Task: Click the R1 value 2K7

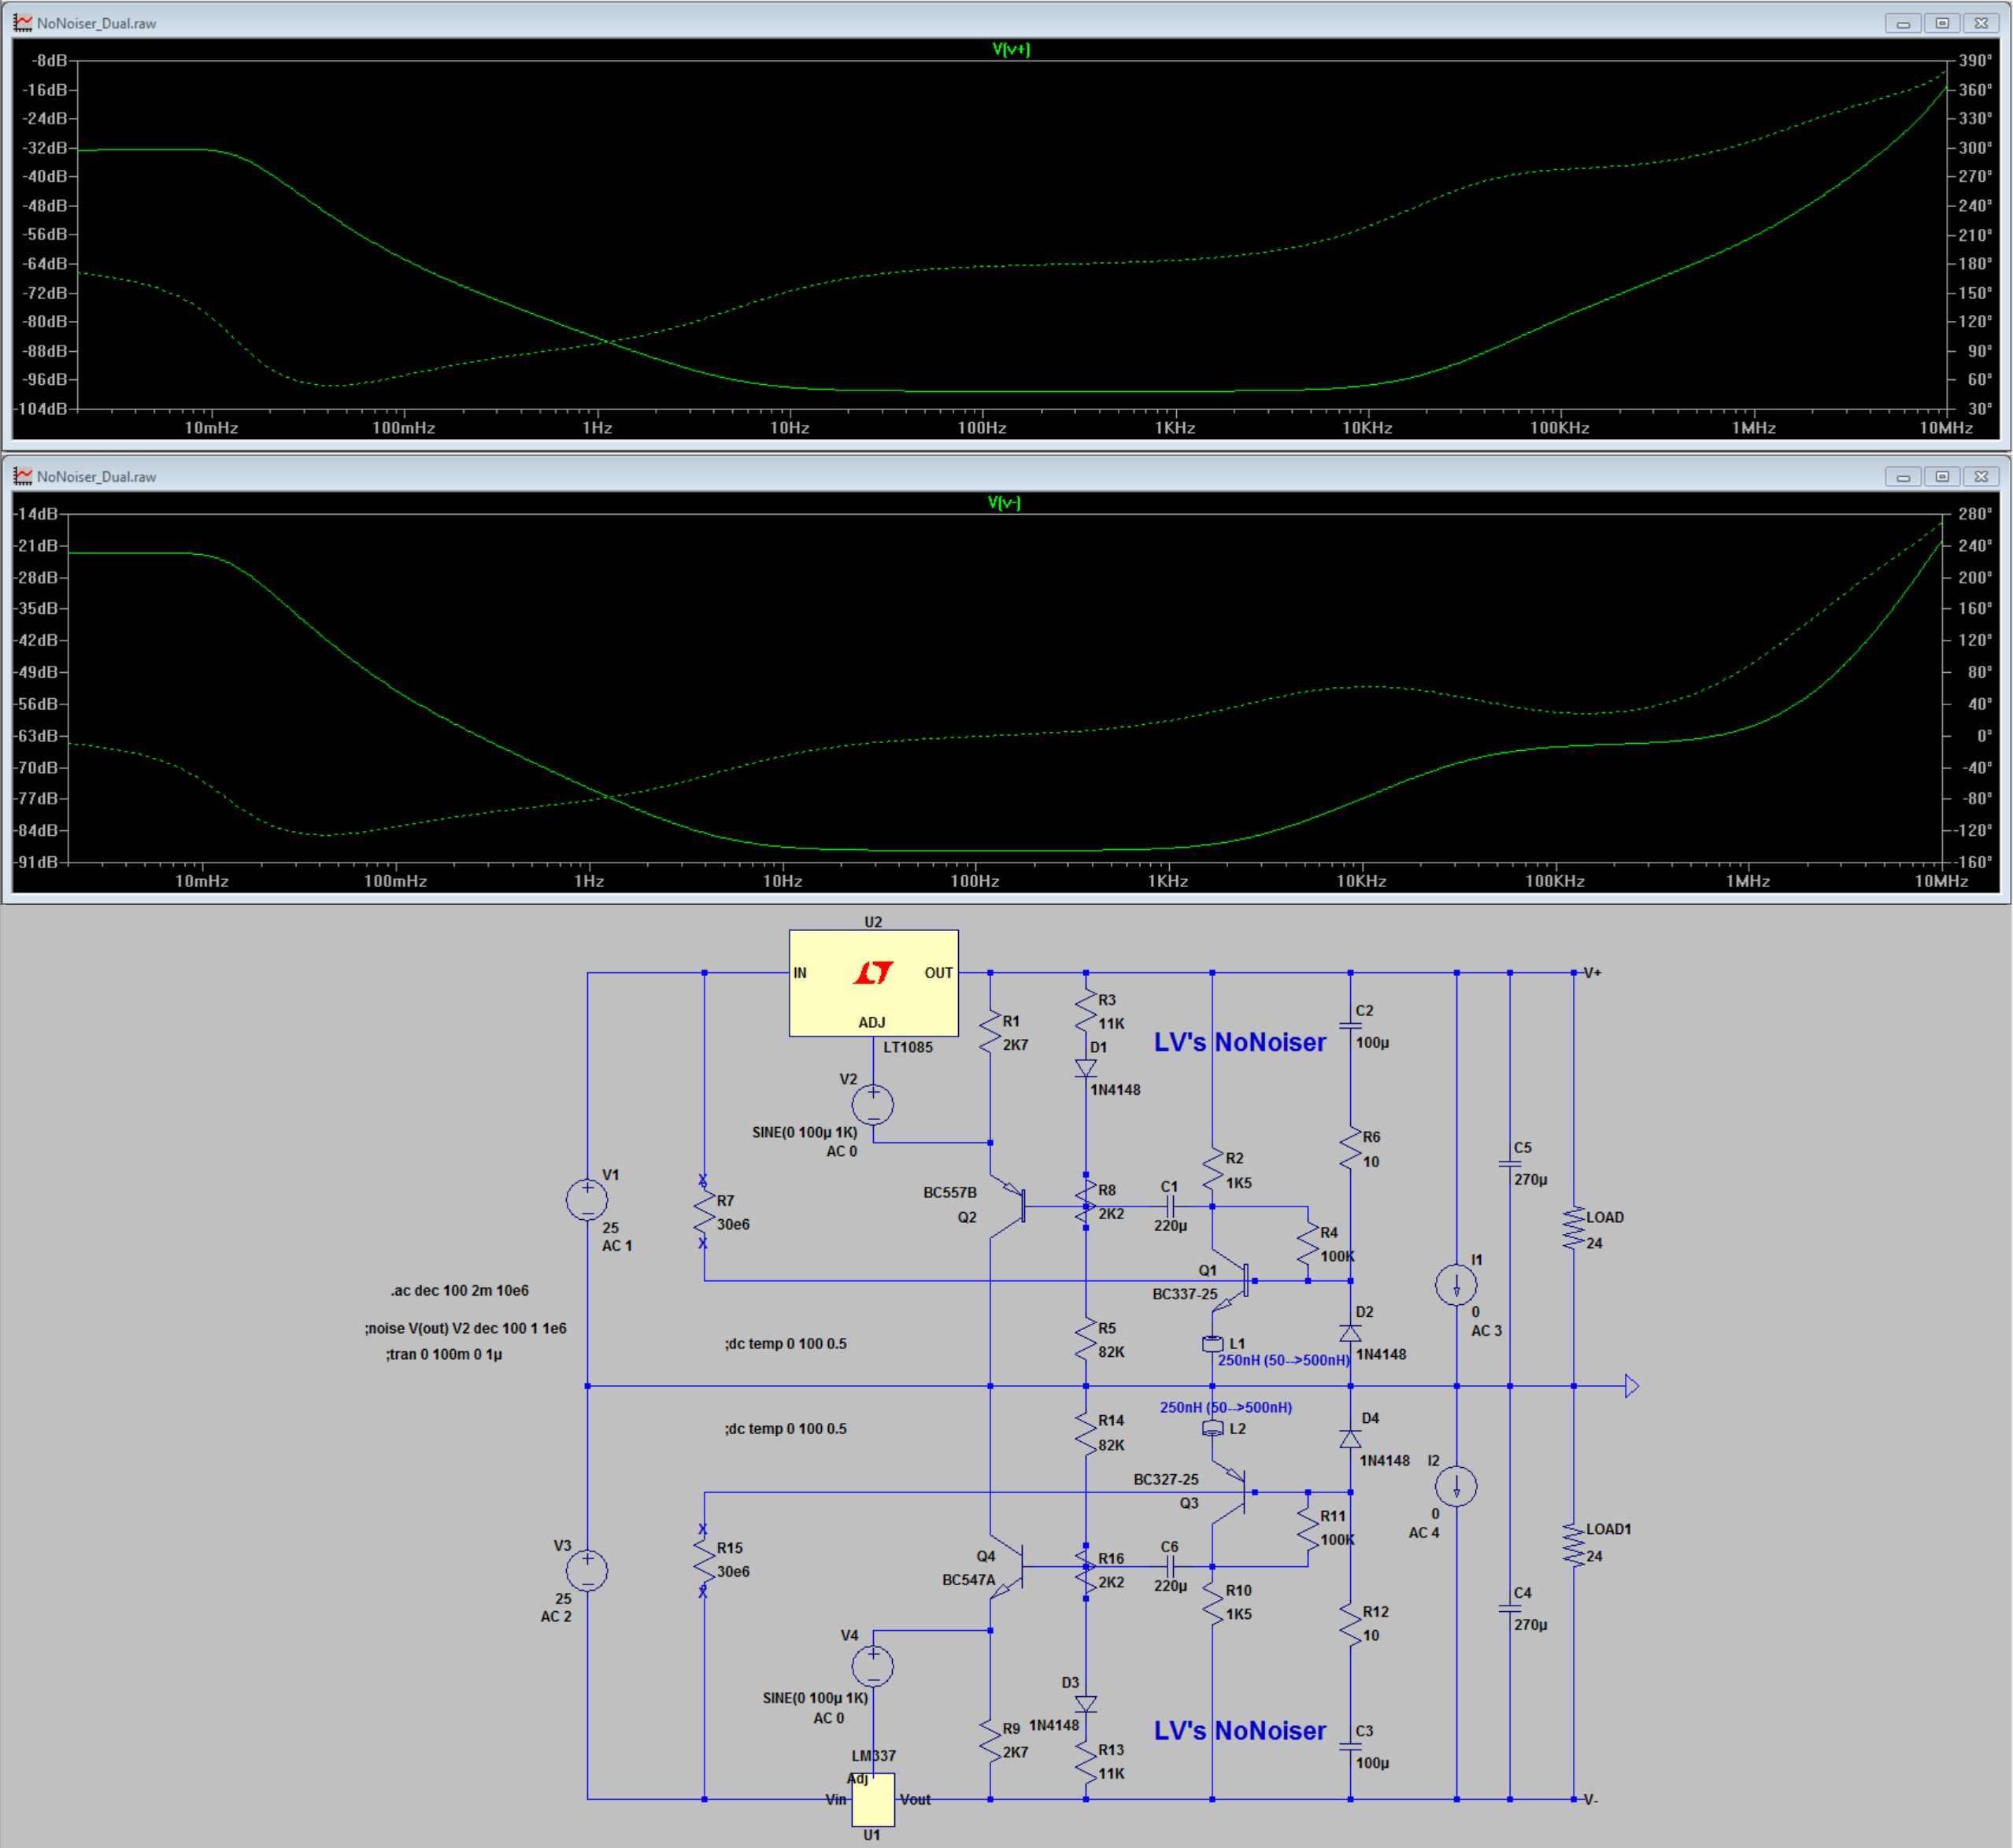Action: (1015, 1045)
